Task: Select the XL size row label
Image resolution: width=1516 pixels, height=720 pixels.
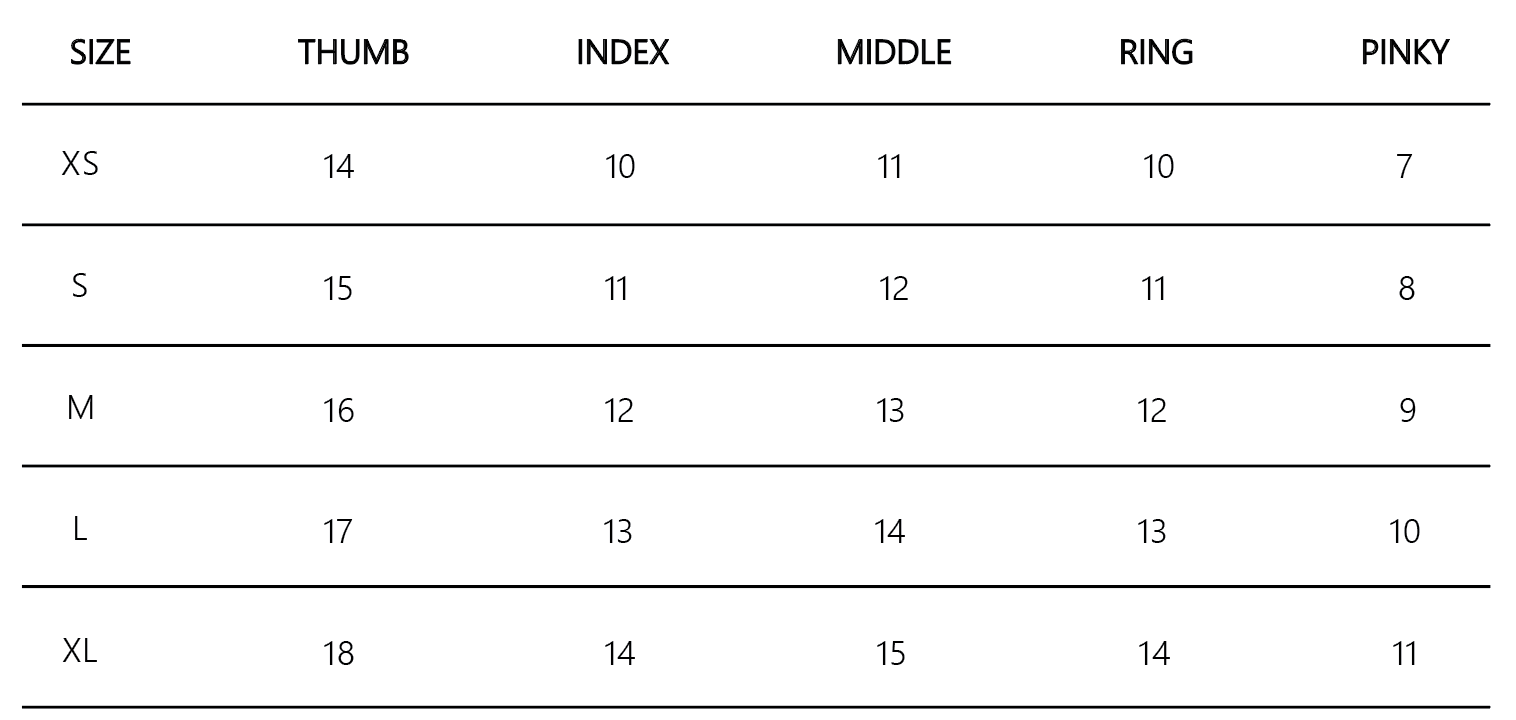Action: [80, 652]
